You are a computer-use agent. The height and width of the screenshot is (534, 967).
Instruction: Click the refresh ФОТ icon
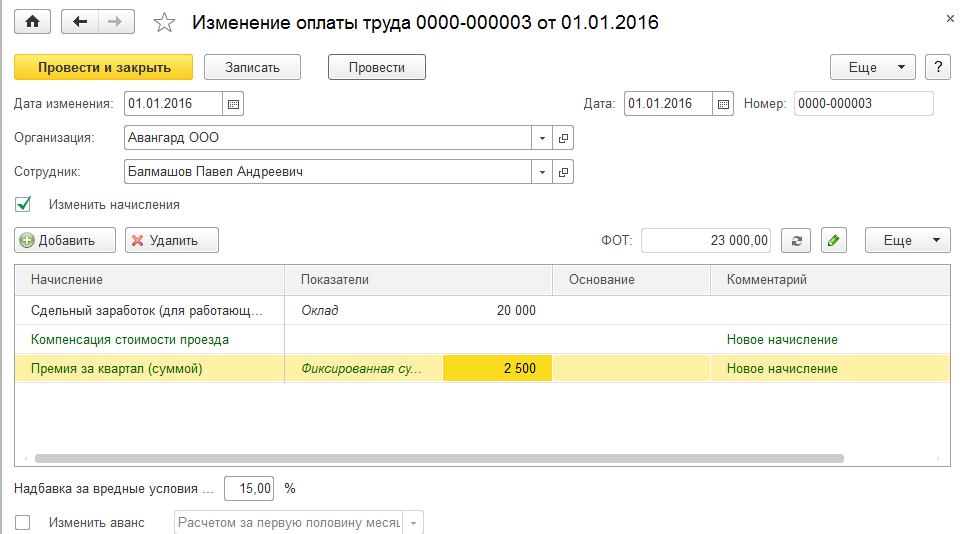[795, 240]
